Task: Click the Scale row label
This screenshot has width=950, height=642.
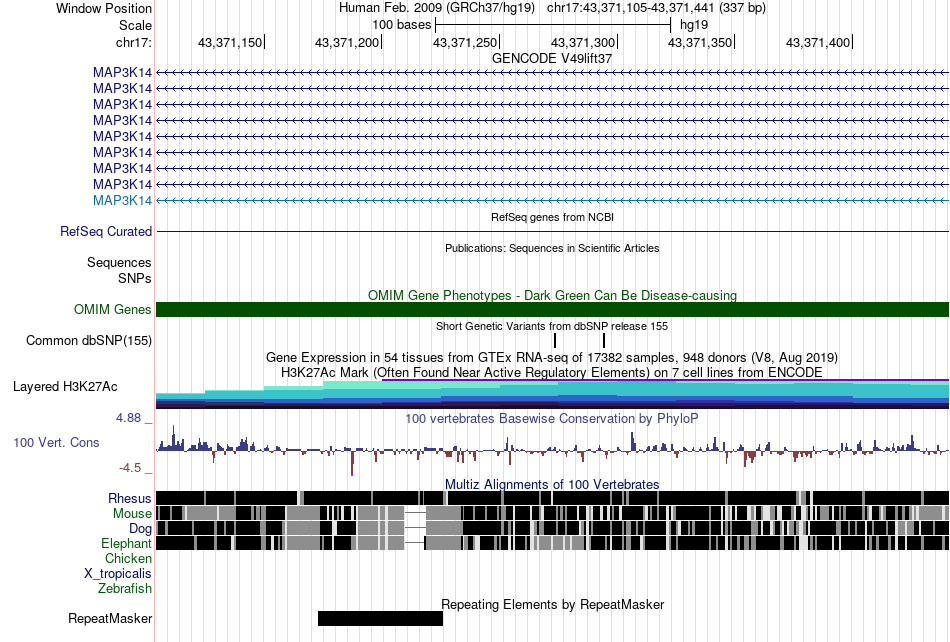Action: click(135, 25)
